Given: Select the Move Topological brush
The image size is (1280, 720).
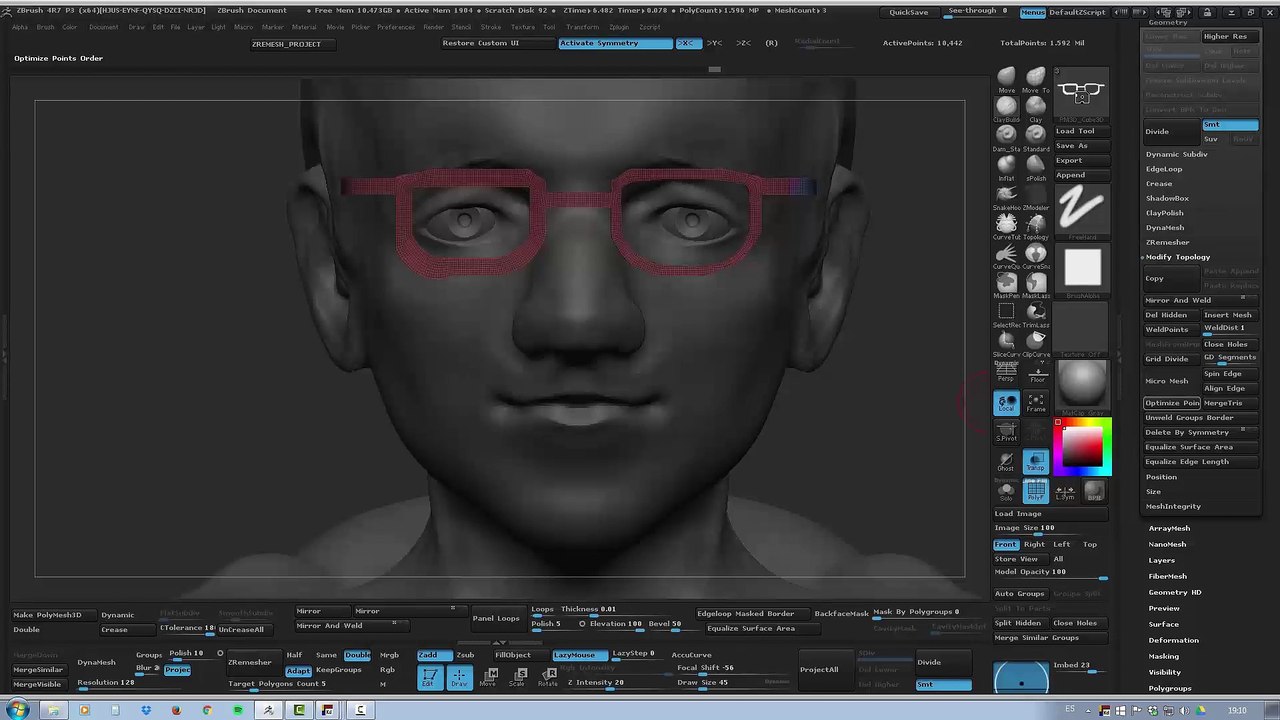Looking at the screenshot, I should point(1036,80).
